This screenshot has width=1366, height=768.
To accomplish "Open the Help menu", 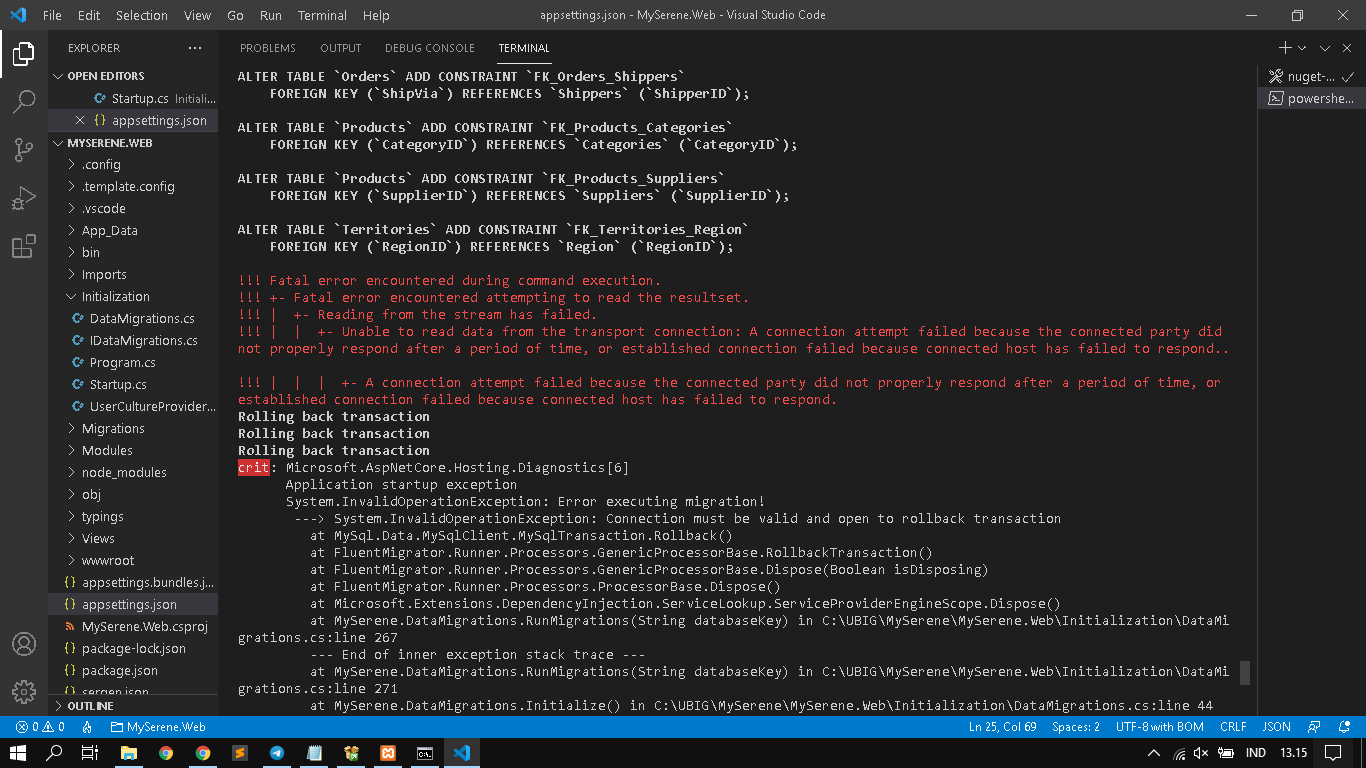I will 376,15.
